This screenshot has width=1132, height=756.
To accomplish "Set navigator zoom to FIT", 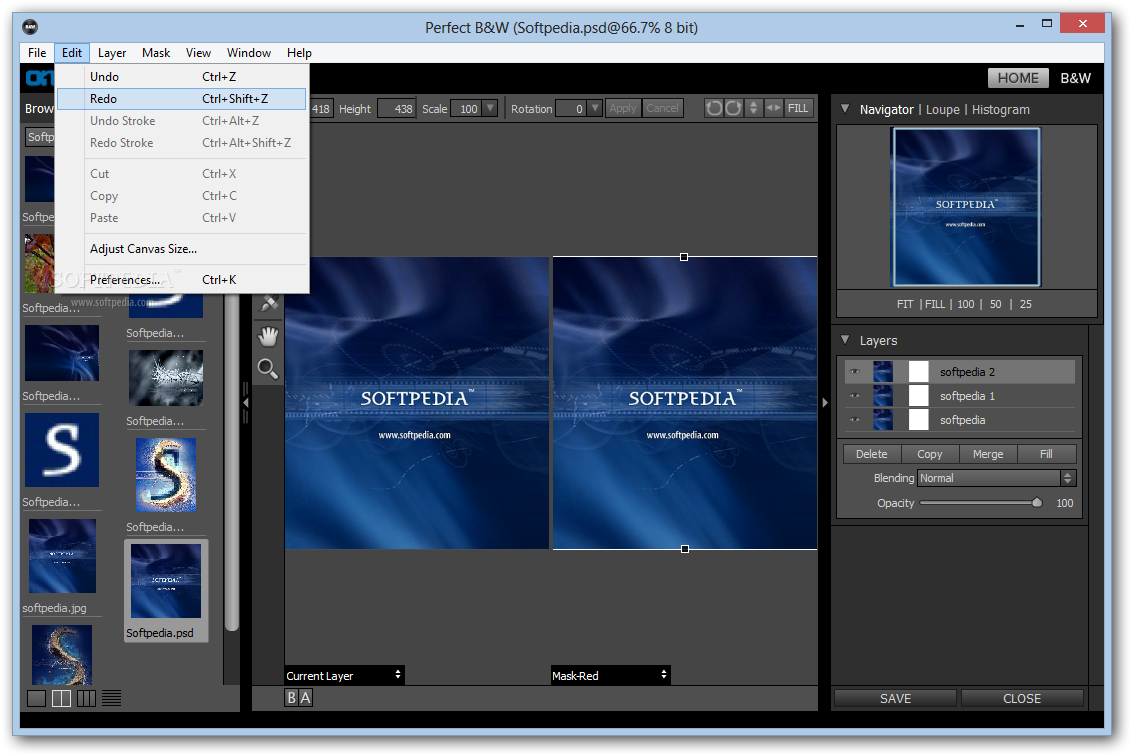I will tap(905, 305).
